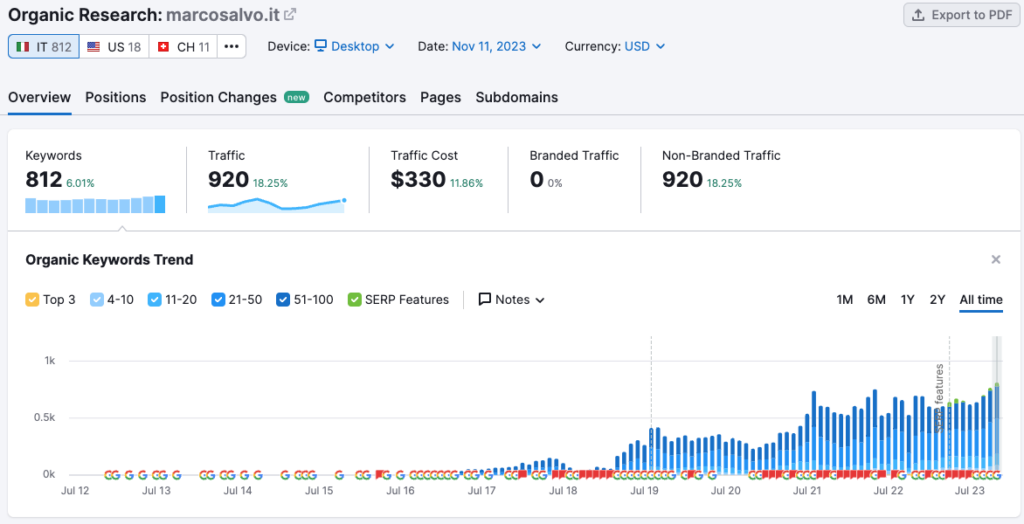Viewport: 1024px width, 524px height.
Task: Switch to the Competitors tab
Action: (x=364, y=97)
